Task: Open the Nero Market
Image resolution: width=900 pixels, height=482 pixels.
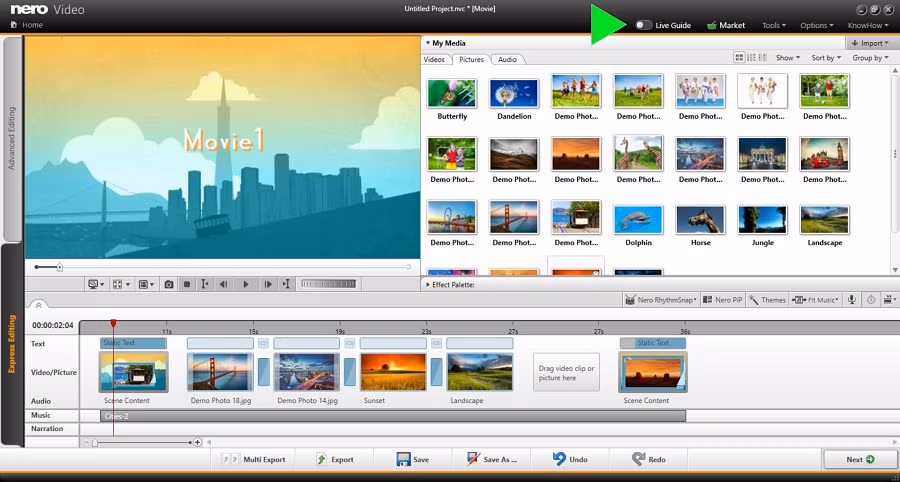Action: (x=726, y=25)
